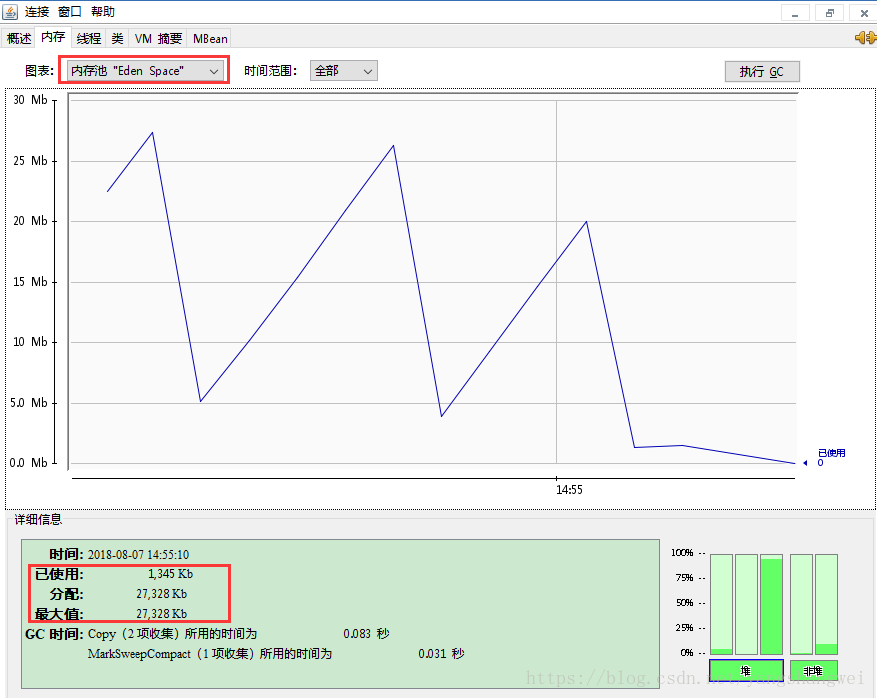Switch to the 线程 tab
This screenshot has width=877, height=698.
coord(89,38)
